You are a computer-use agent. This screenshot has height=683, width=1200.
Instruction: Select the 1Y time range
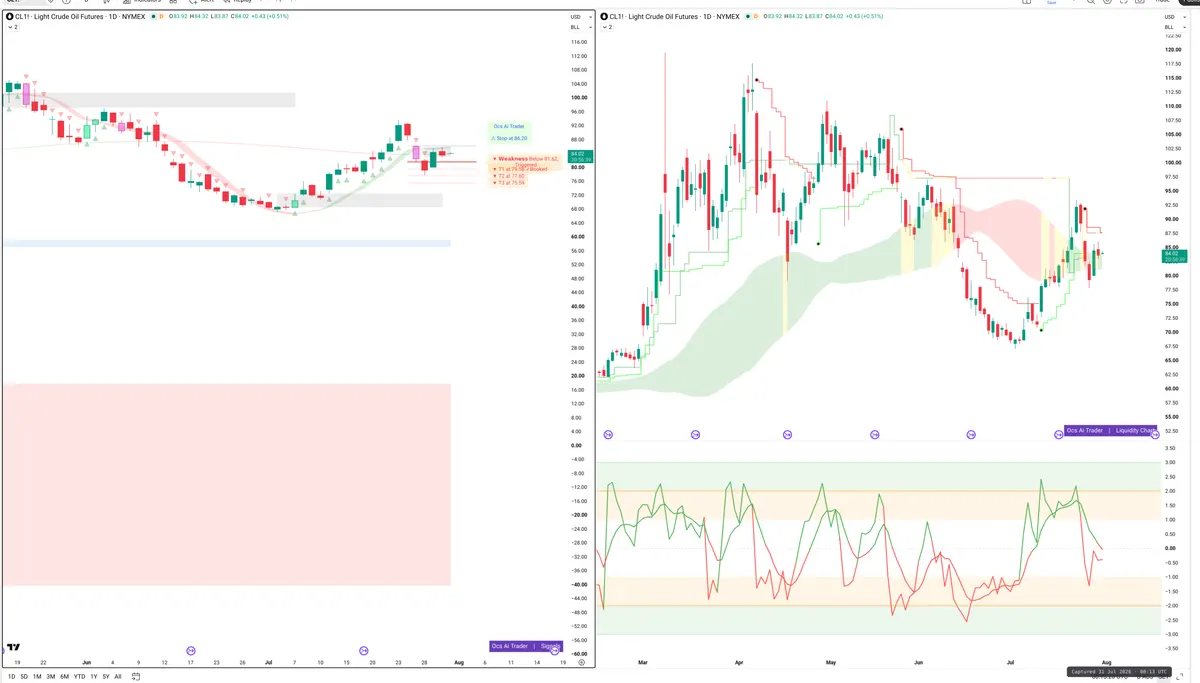94,677
